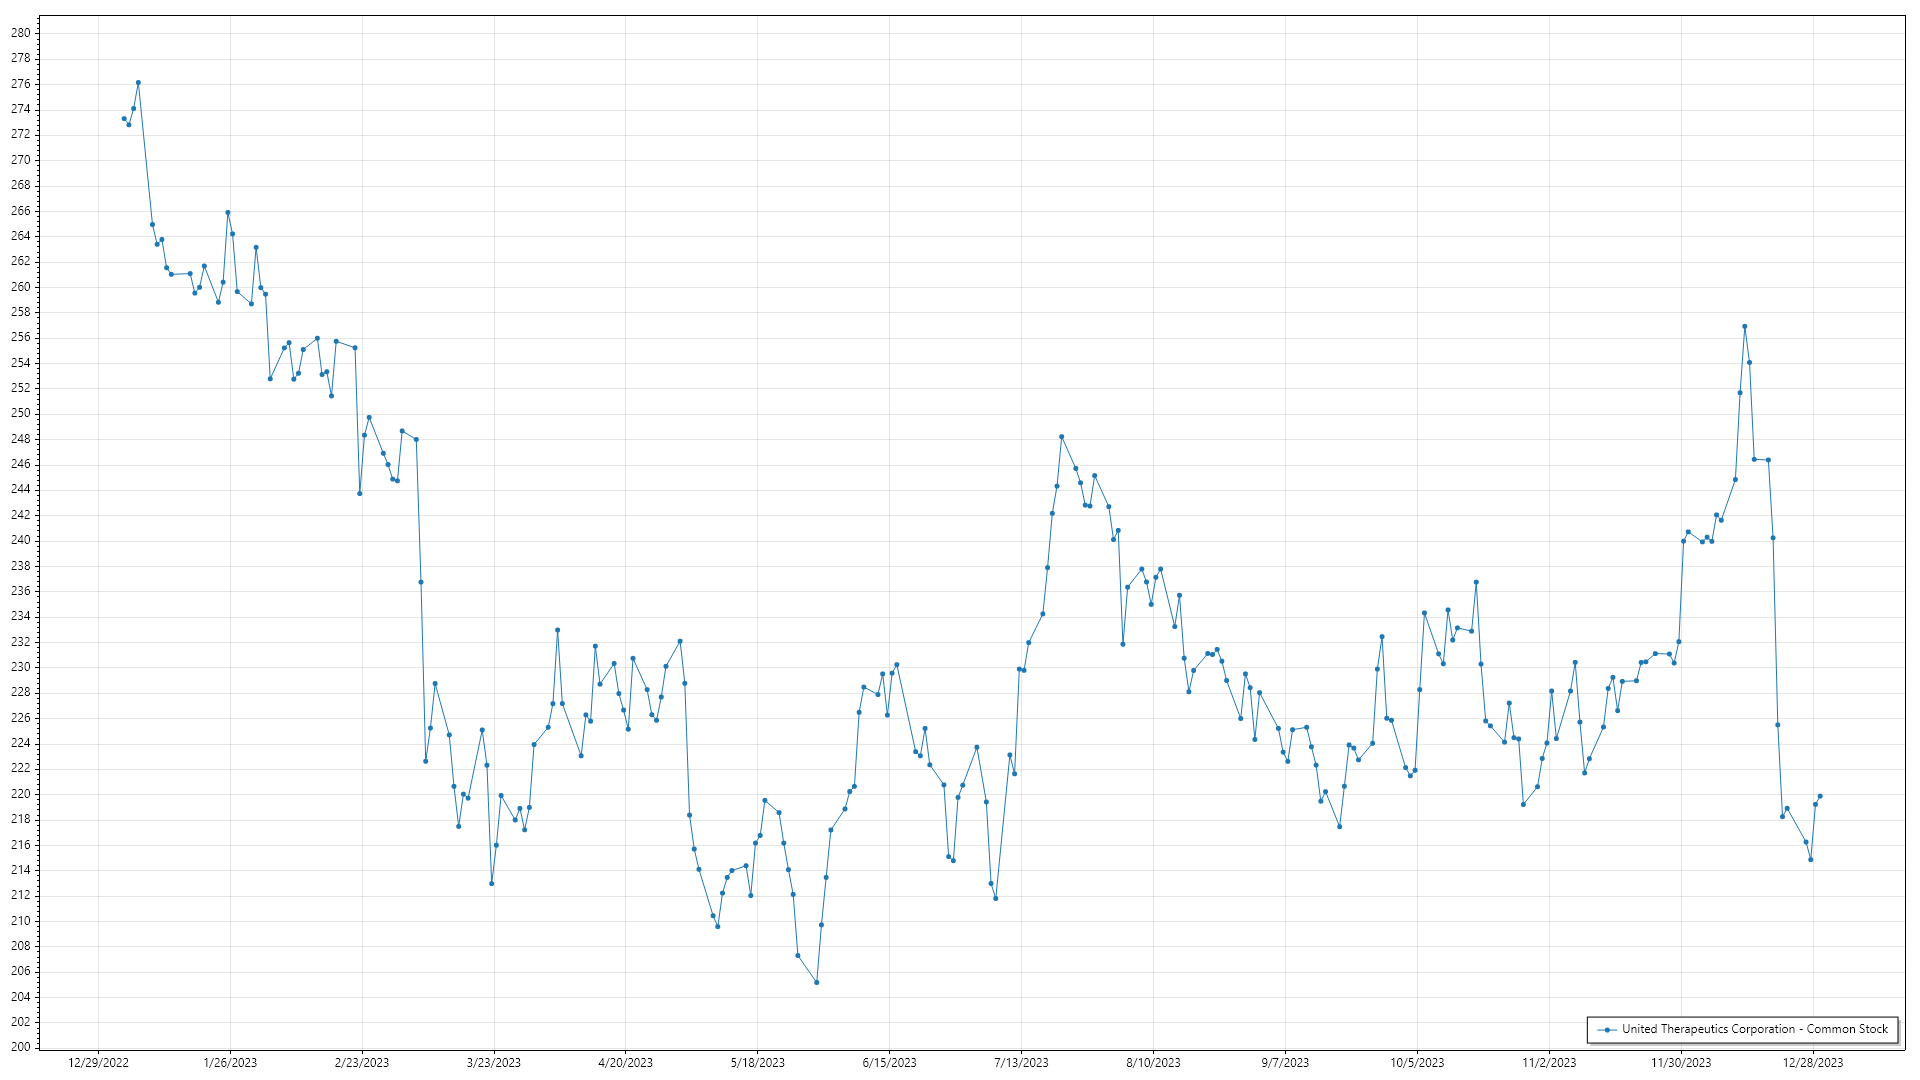Click the 9/7/2023 date axis label
This screenshot has width=1920, height=1080.
coord(1285,1063)
